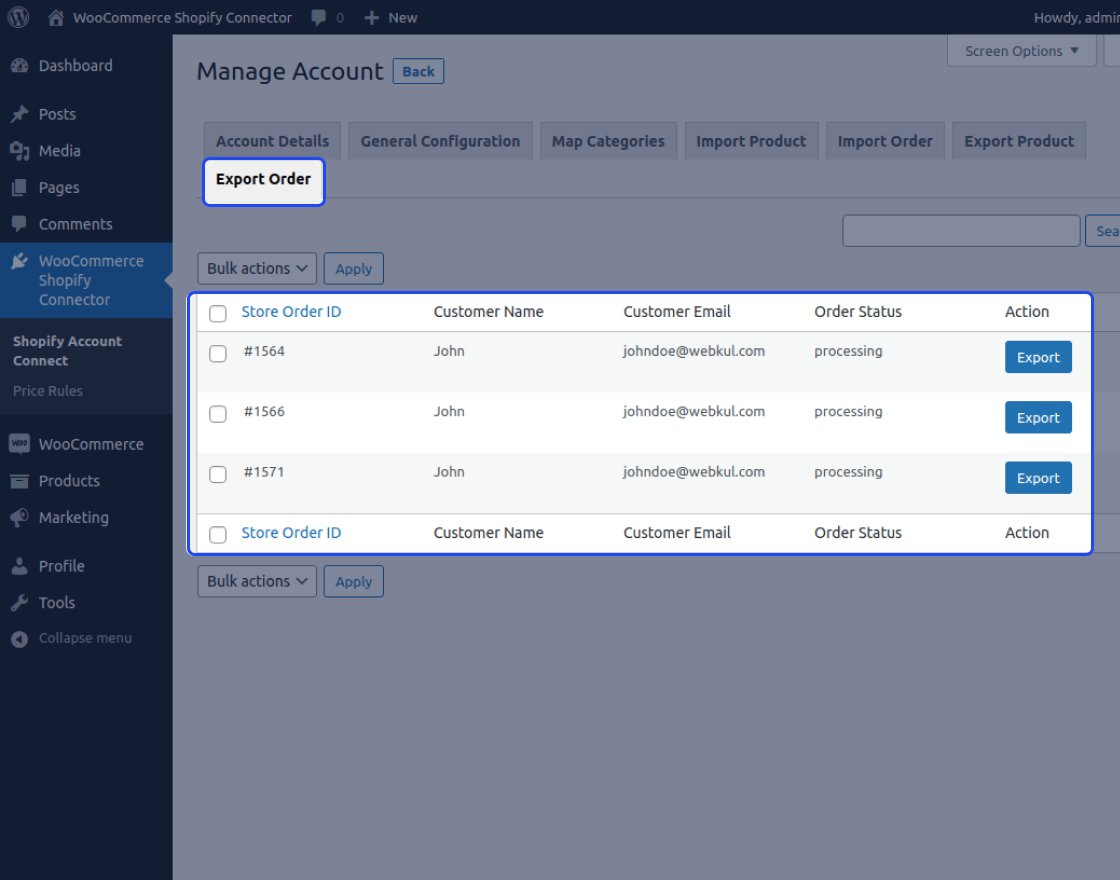Click the WooCommerce Shopify Connector plug icon
Screen dimensions: 1120x880
point(20,261)
